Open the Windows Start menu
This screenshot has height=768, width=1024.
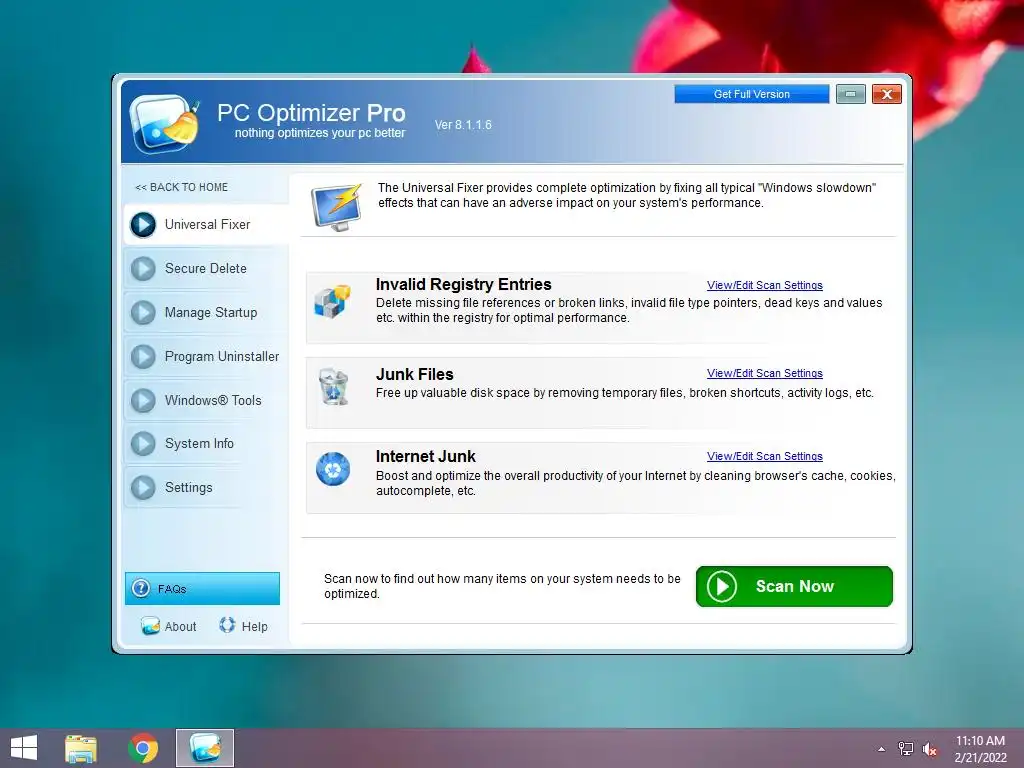[x=24, y=748]
